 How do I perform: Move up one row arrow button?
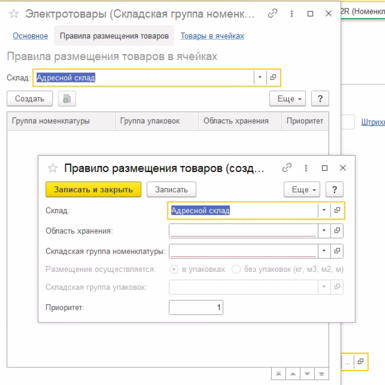[x=293, y=374]
